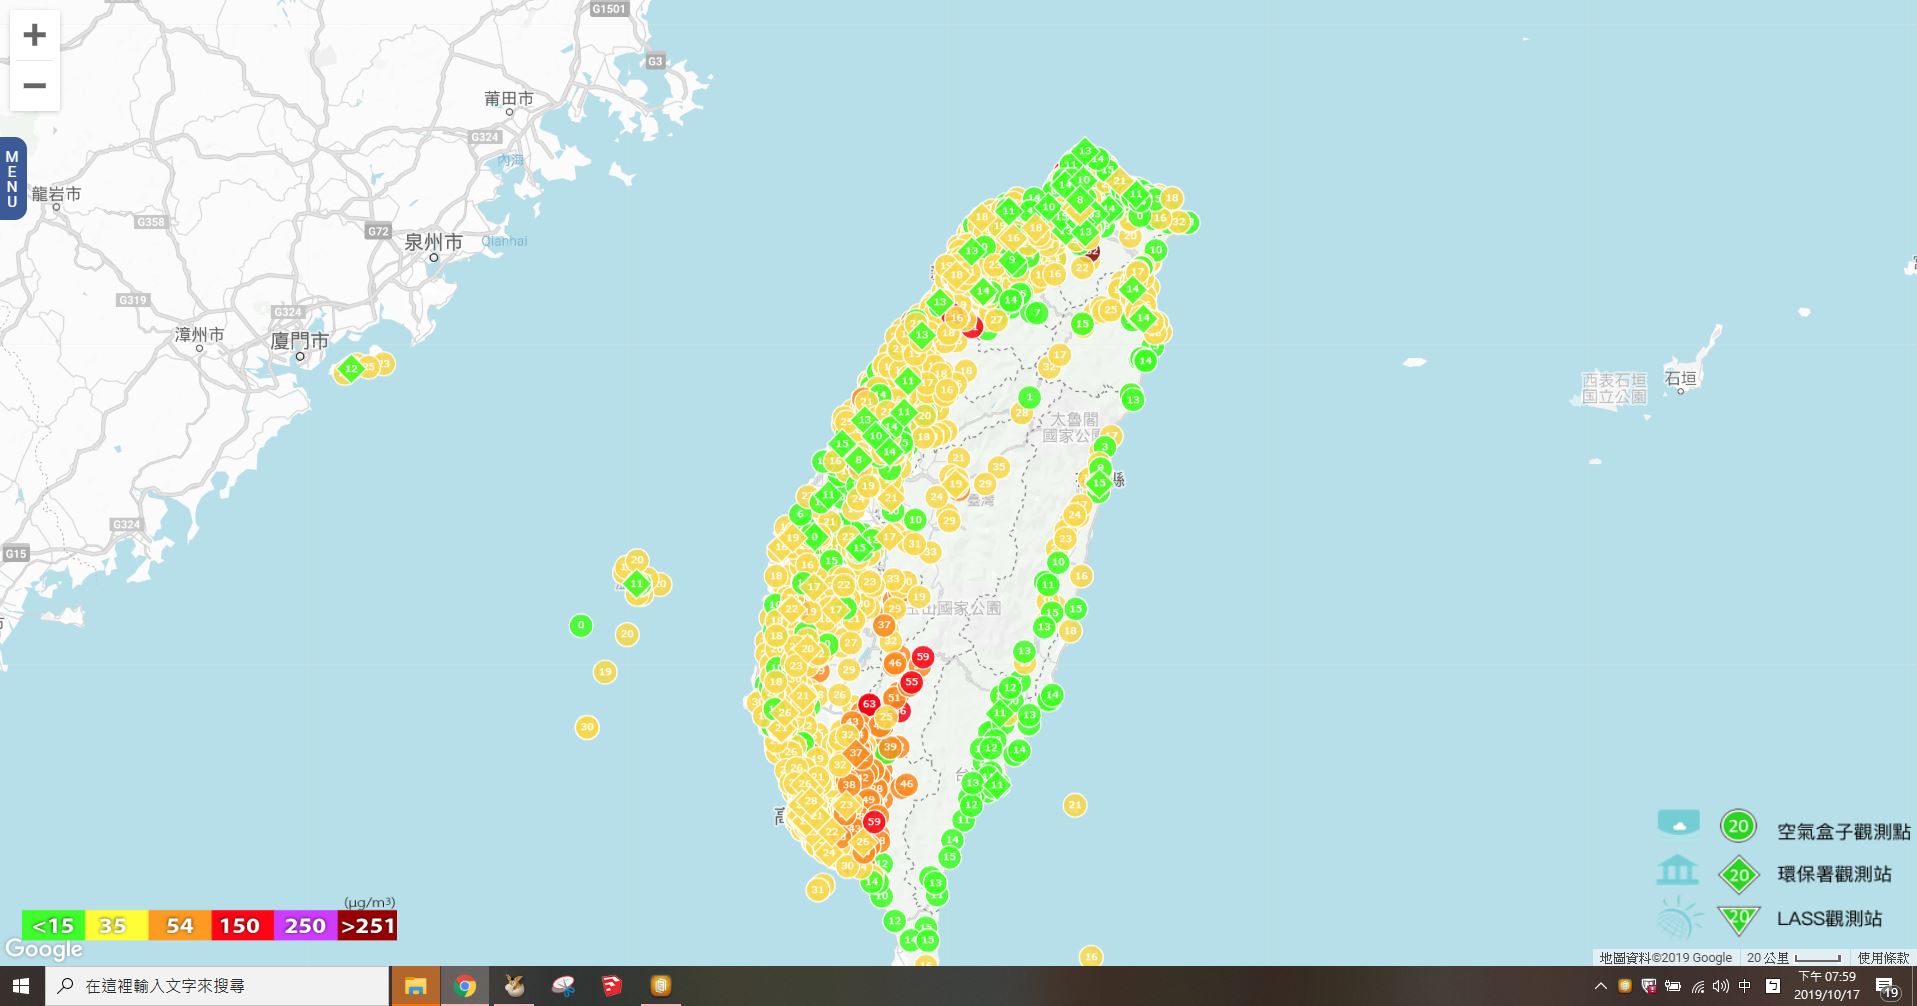Screen dimensions: 1917x1006
Task: Open the scissors snipping app in taskbar
Action: [x=563, y=986]
